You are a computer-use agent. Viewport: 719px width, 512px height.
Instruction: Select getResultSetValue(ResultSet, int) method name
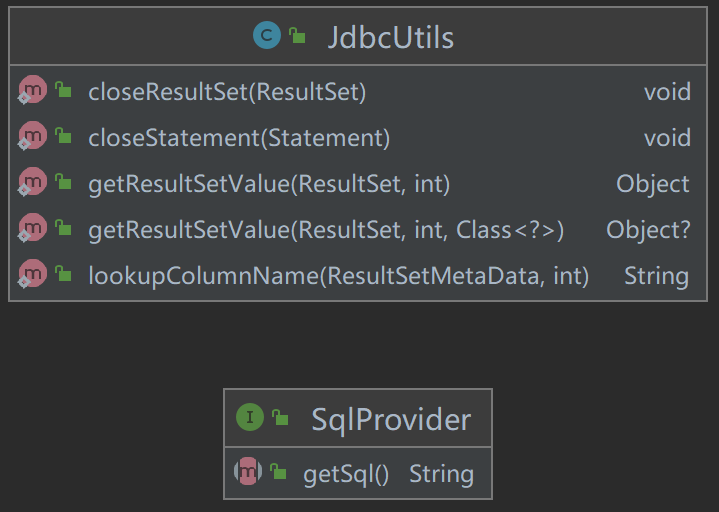click(269, 184)
